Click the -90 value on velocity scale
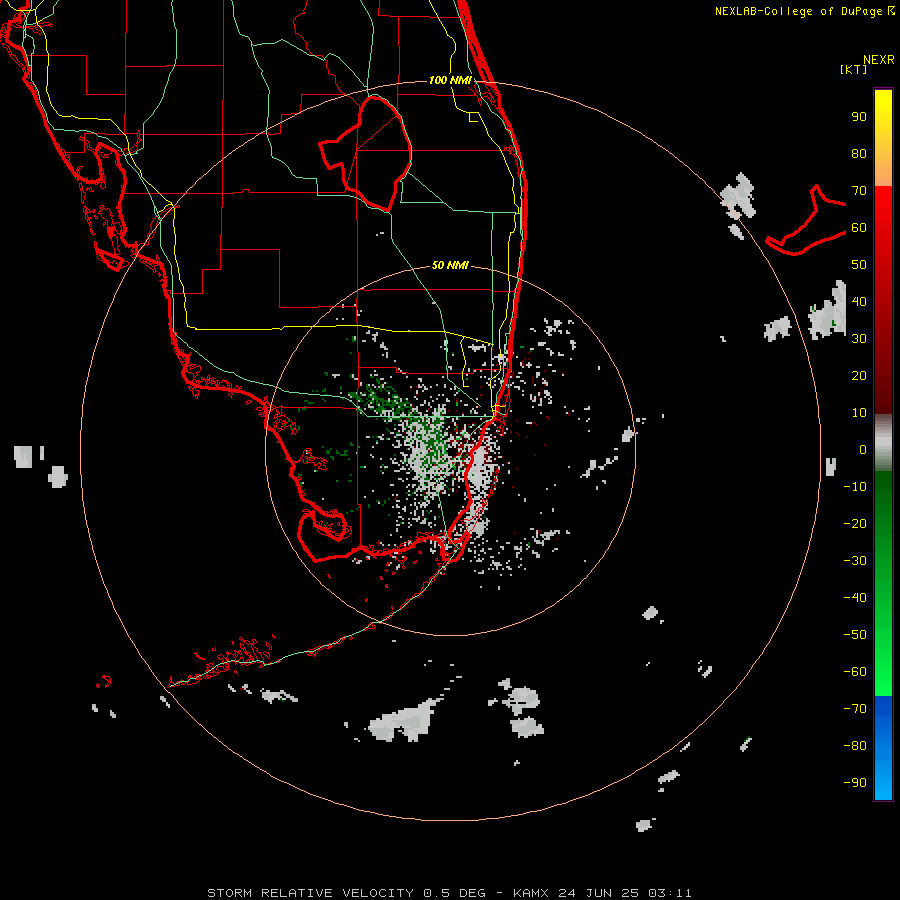The width and height of the screenshot is (900, 900). click(x=855, y=783)
